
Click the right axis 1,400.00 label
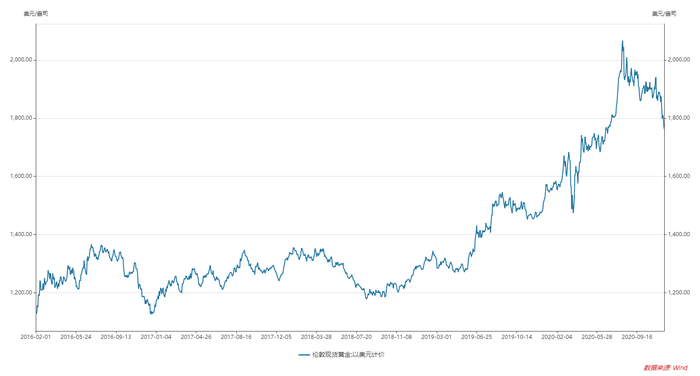(679, 234)
